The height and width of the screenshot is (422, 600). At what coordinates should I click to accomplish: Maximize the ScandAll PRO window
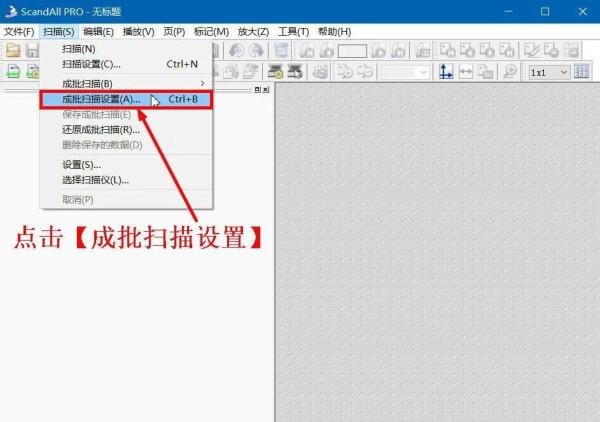[545, 11]
